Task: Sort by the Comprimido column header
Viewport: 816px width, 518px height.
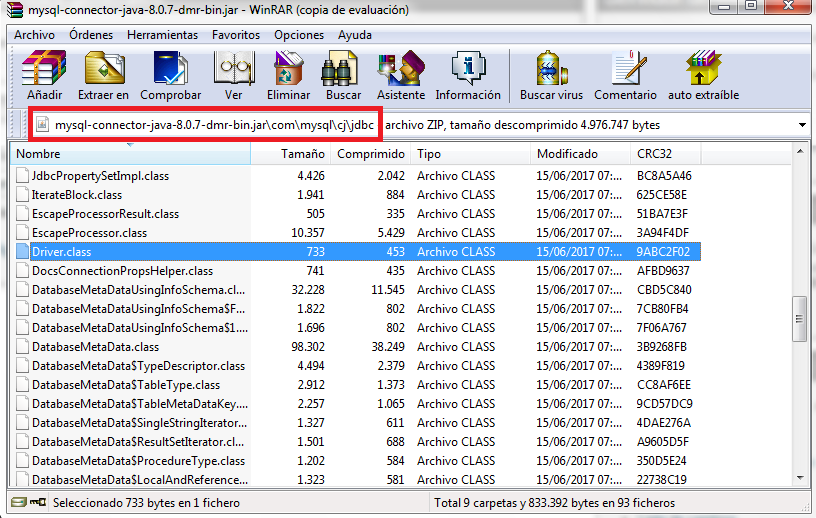Action: click(371, 154)
